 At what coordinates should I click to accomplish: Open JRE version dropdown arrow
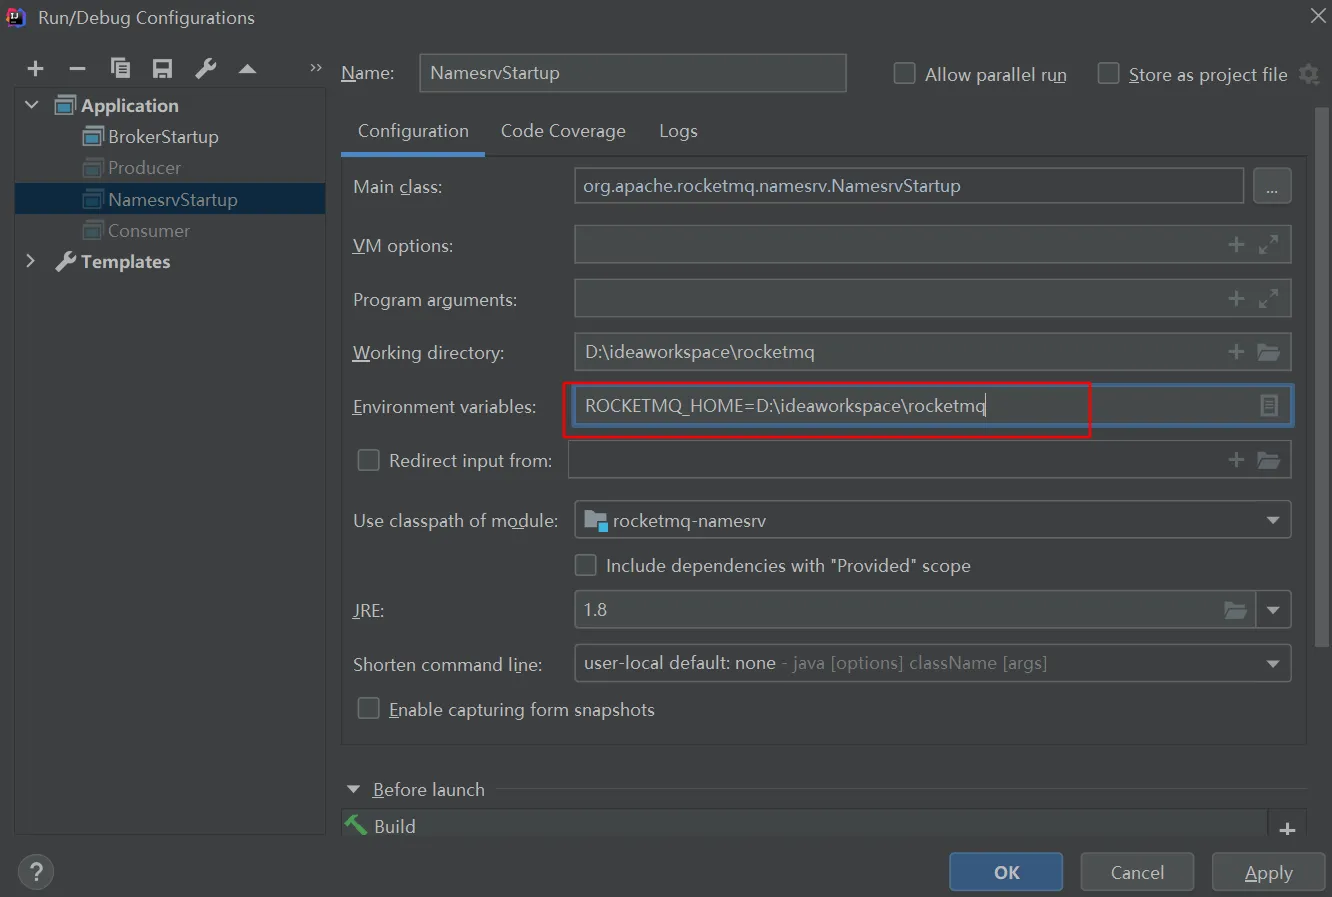pyautogui.click(x=1273, y=610)
